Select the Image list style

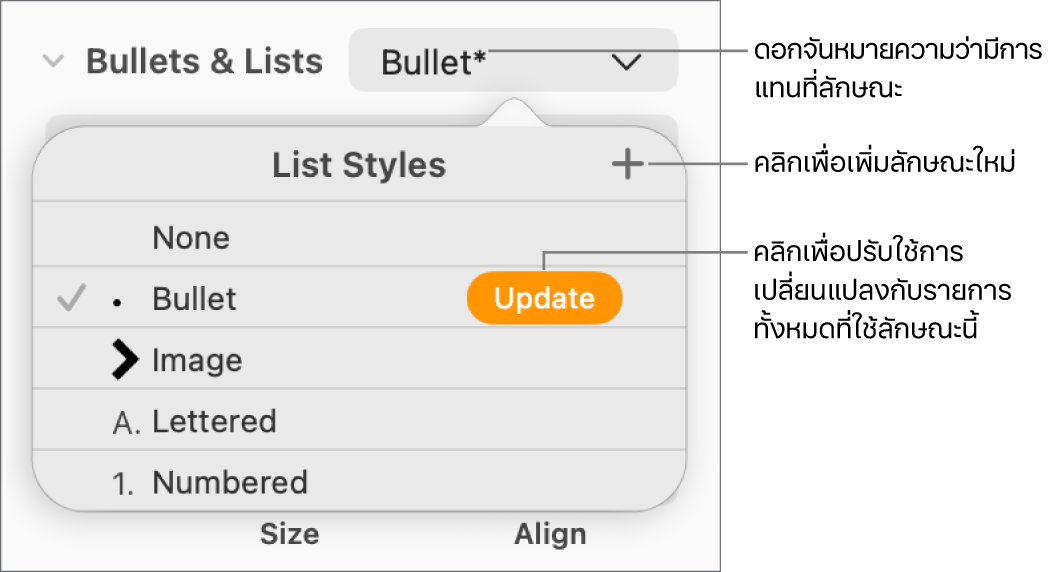coord(197,360)
